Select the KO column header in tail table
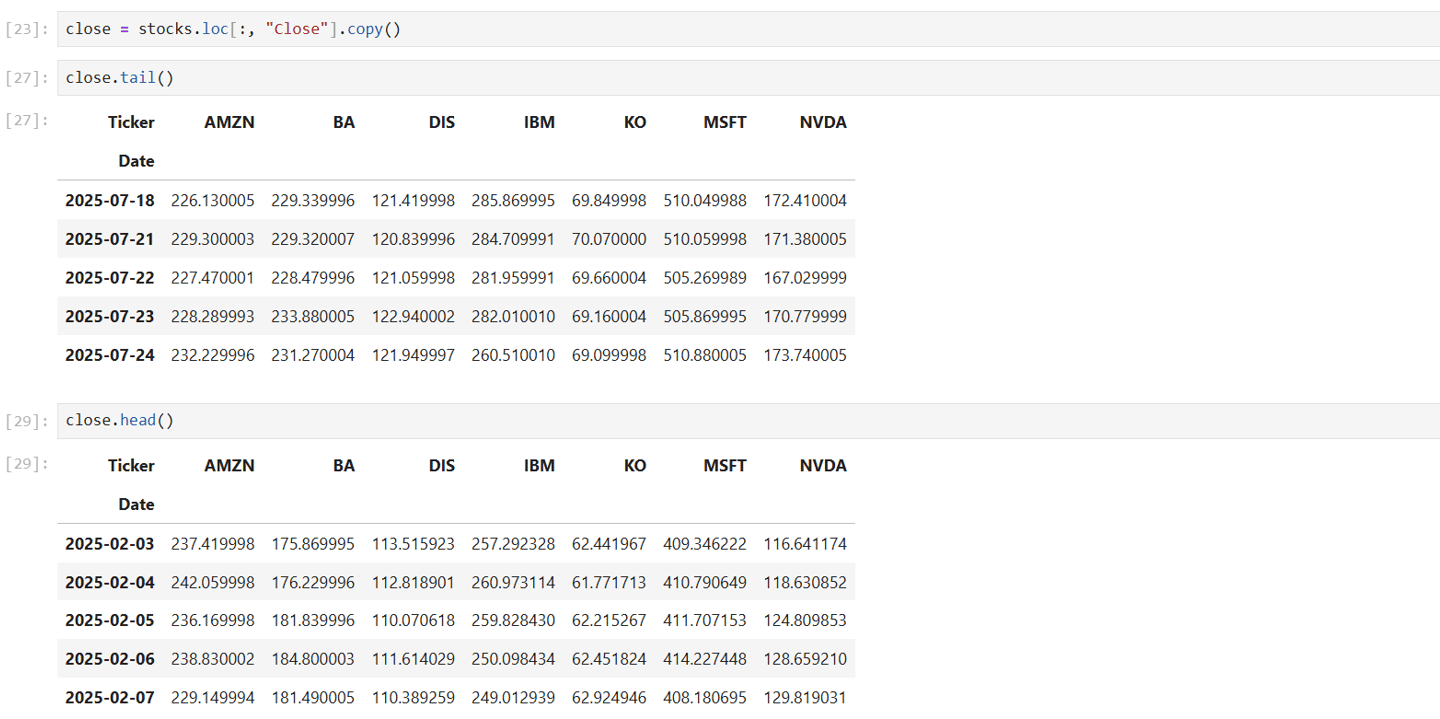Viewport: 1440px width, 719px height. (x=635, y=122)
